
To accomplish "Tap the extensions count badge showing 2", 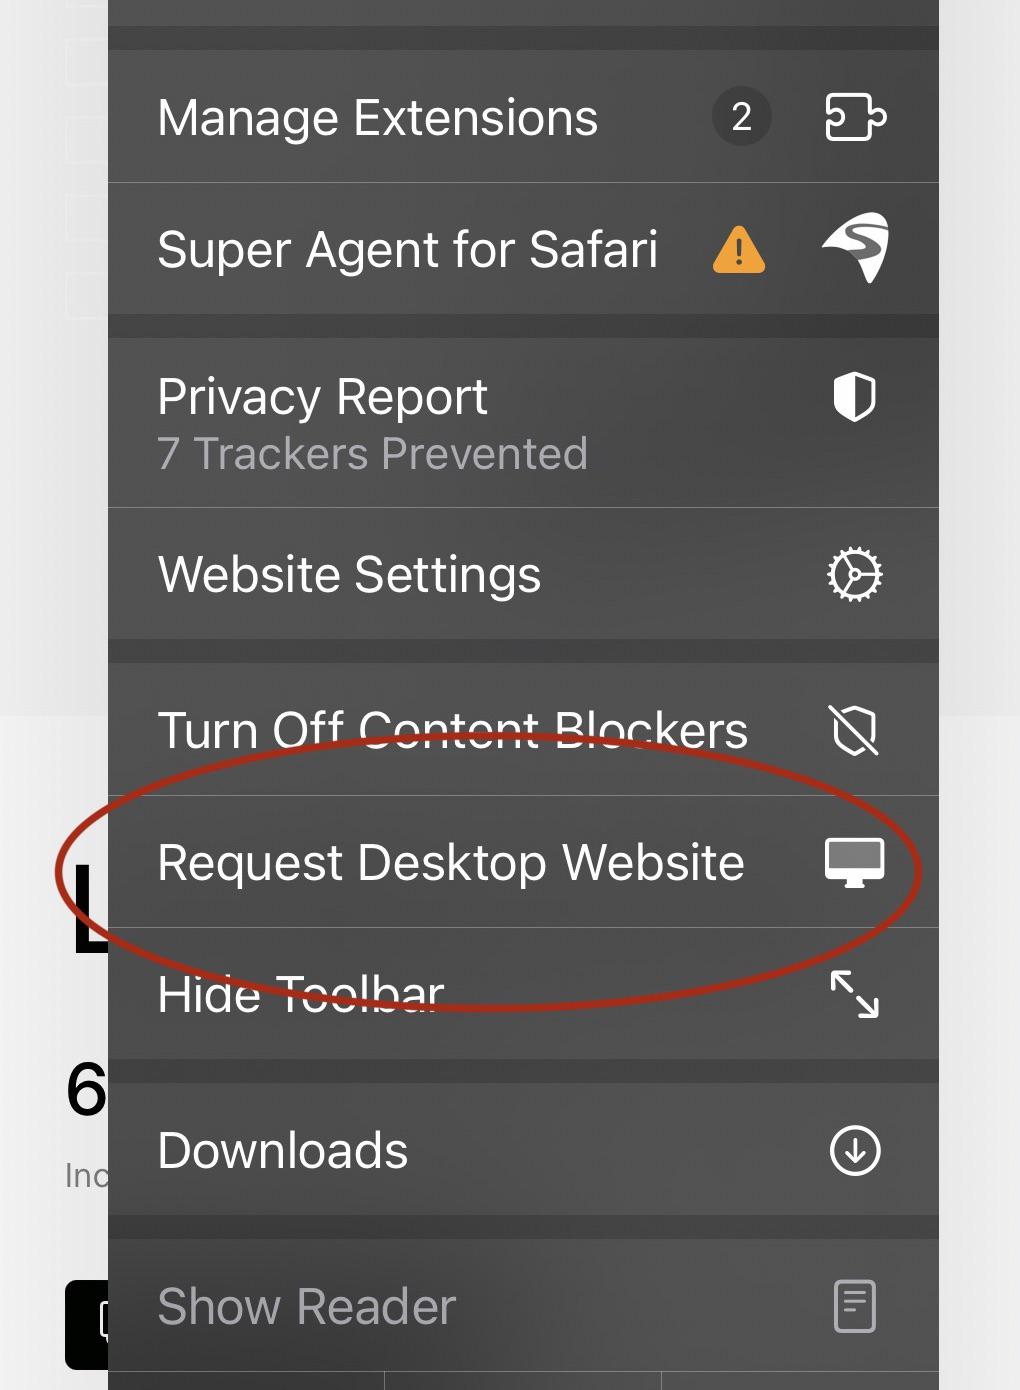I will pyautogui.click(x=741, y=117).
